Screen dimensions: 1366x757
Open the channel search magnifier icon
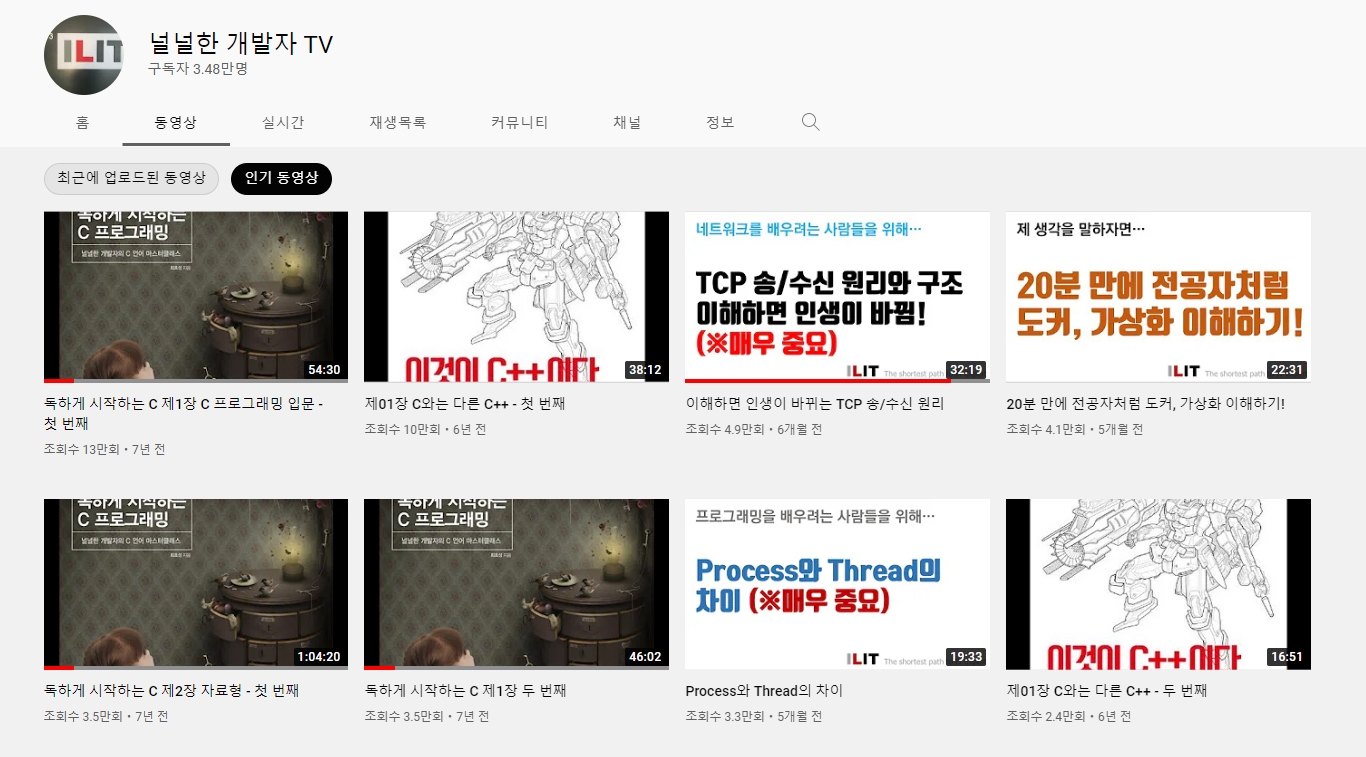coord(810,122)
